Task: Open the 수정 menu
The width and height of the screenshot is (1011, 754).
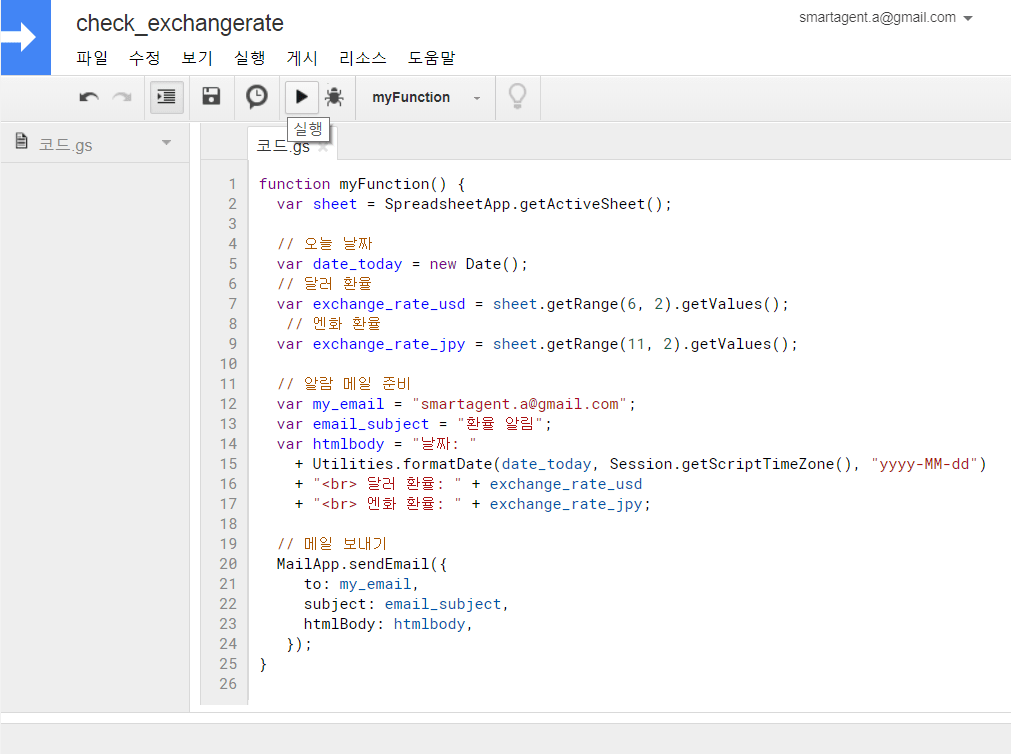Action: [144, 58]
